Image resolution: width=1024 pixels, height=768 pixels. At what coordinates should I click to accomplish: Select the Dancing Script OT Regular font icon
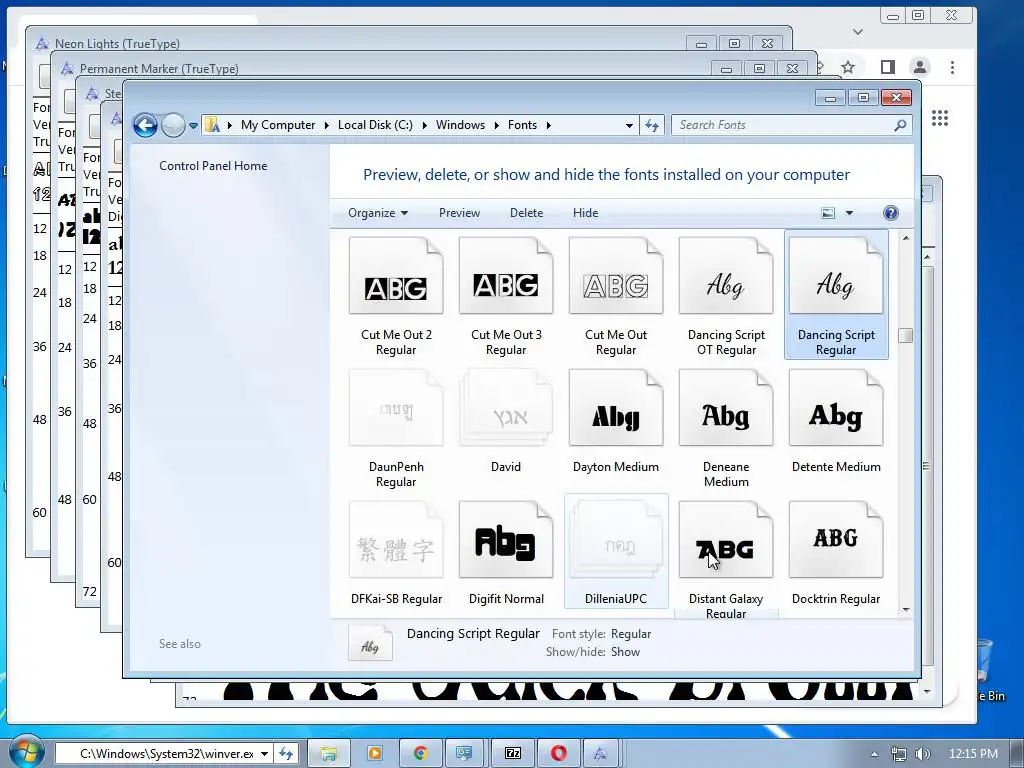pos(726,276)
